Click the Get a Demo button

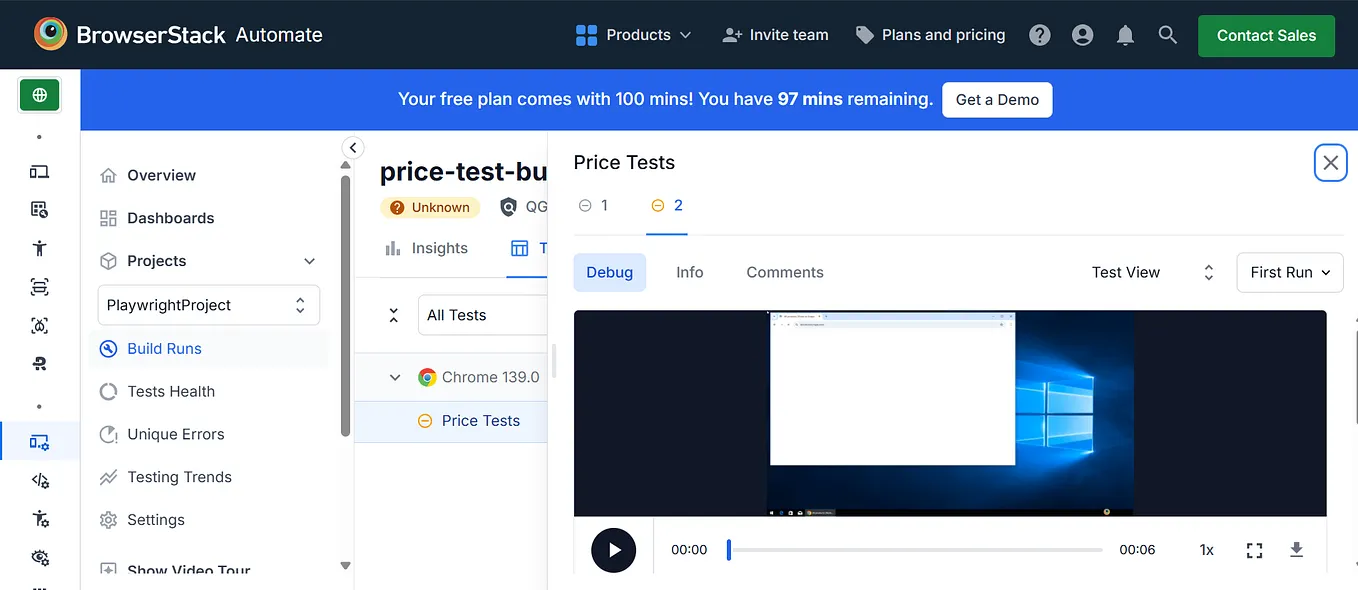pos(996,99)
